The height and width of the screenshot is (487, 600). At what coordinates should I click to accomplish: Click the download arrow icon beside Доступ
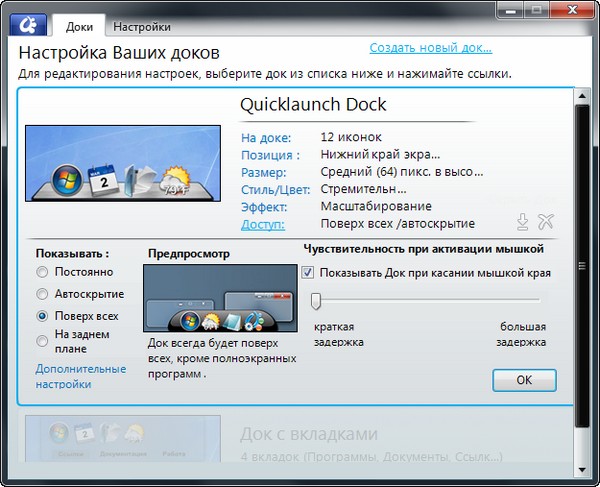(x=522, y=222)
